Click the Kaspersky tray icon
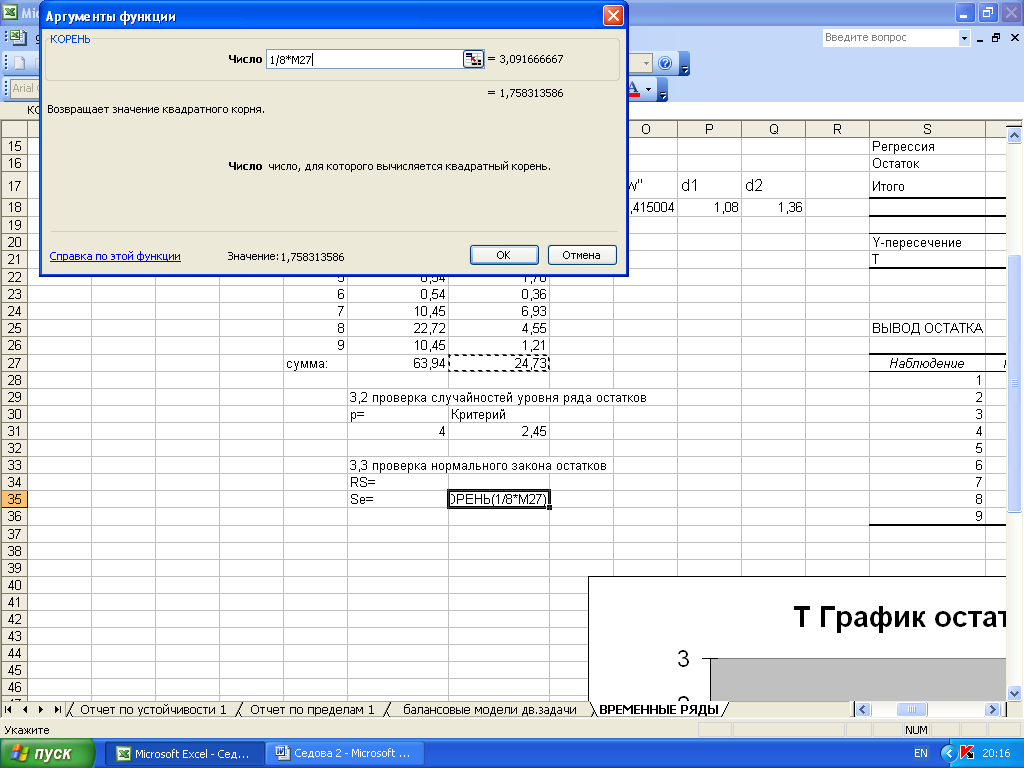The width and height of the screenshot is (1024, 768). [967, 754]
